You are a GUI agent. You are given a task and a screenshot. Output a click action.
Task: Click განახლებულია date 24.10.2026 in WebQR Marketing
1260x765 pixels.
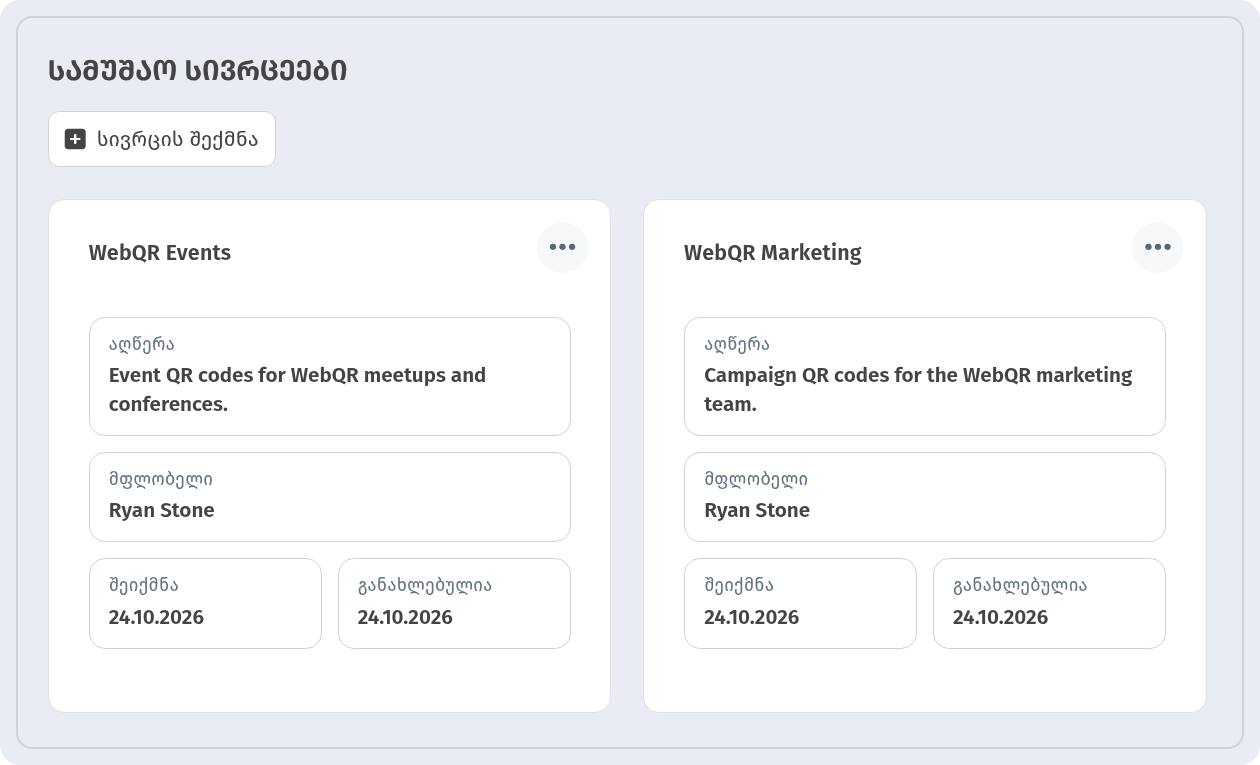tap(1000, 617)
